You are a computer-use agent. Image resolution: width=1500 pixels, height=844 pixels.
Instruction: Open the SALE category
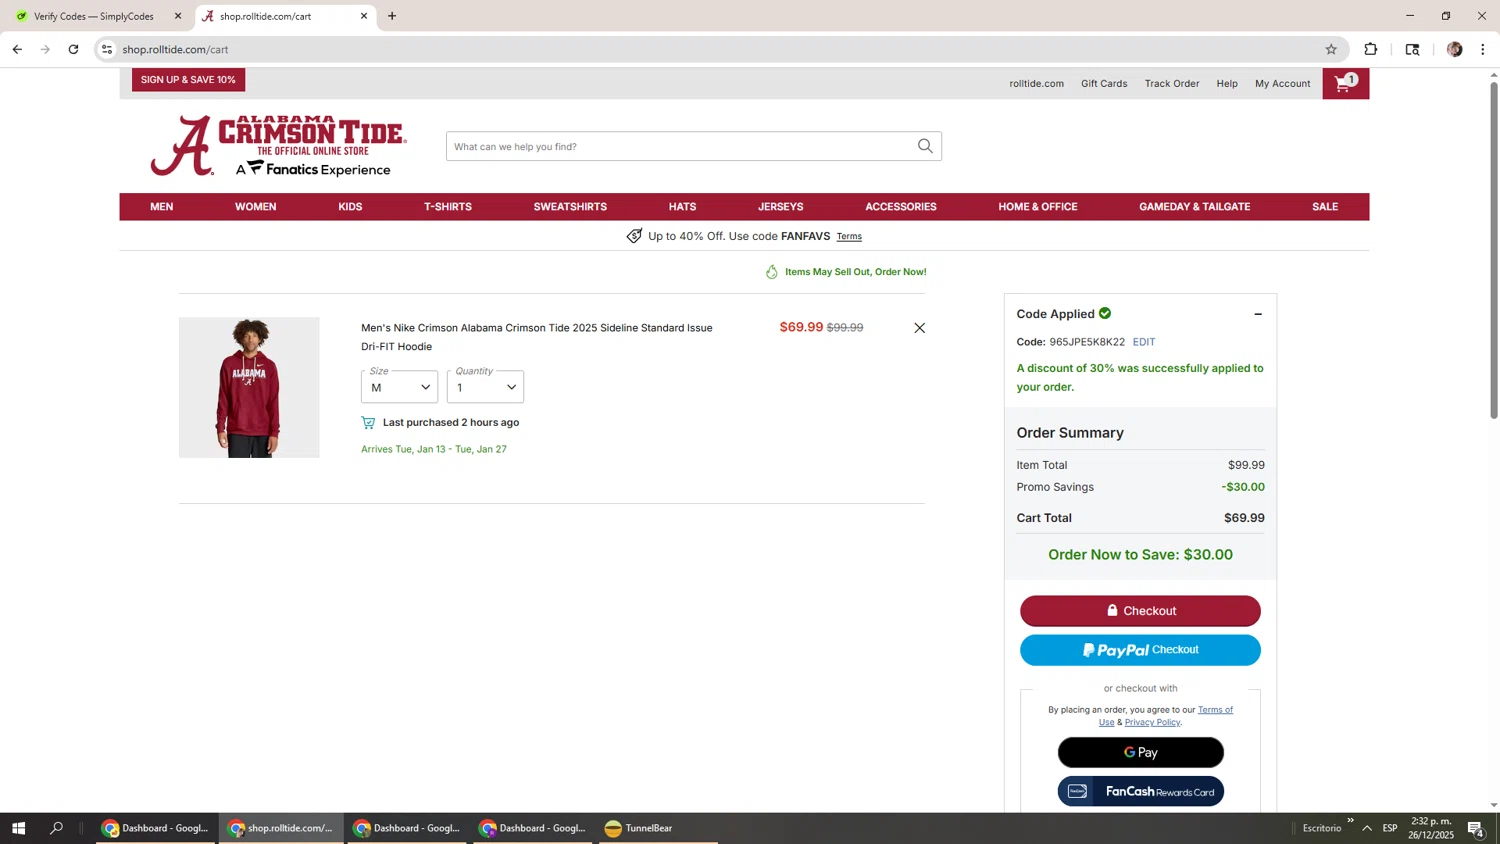tap(1325, 207)
